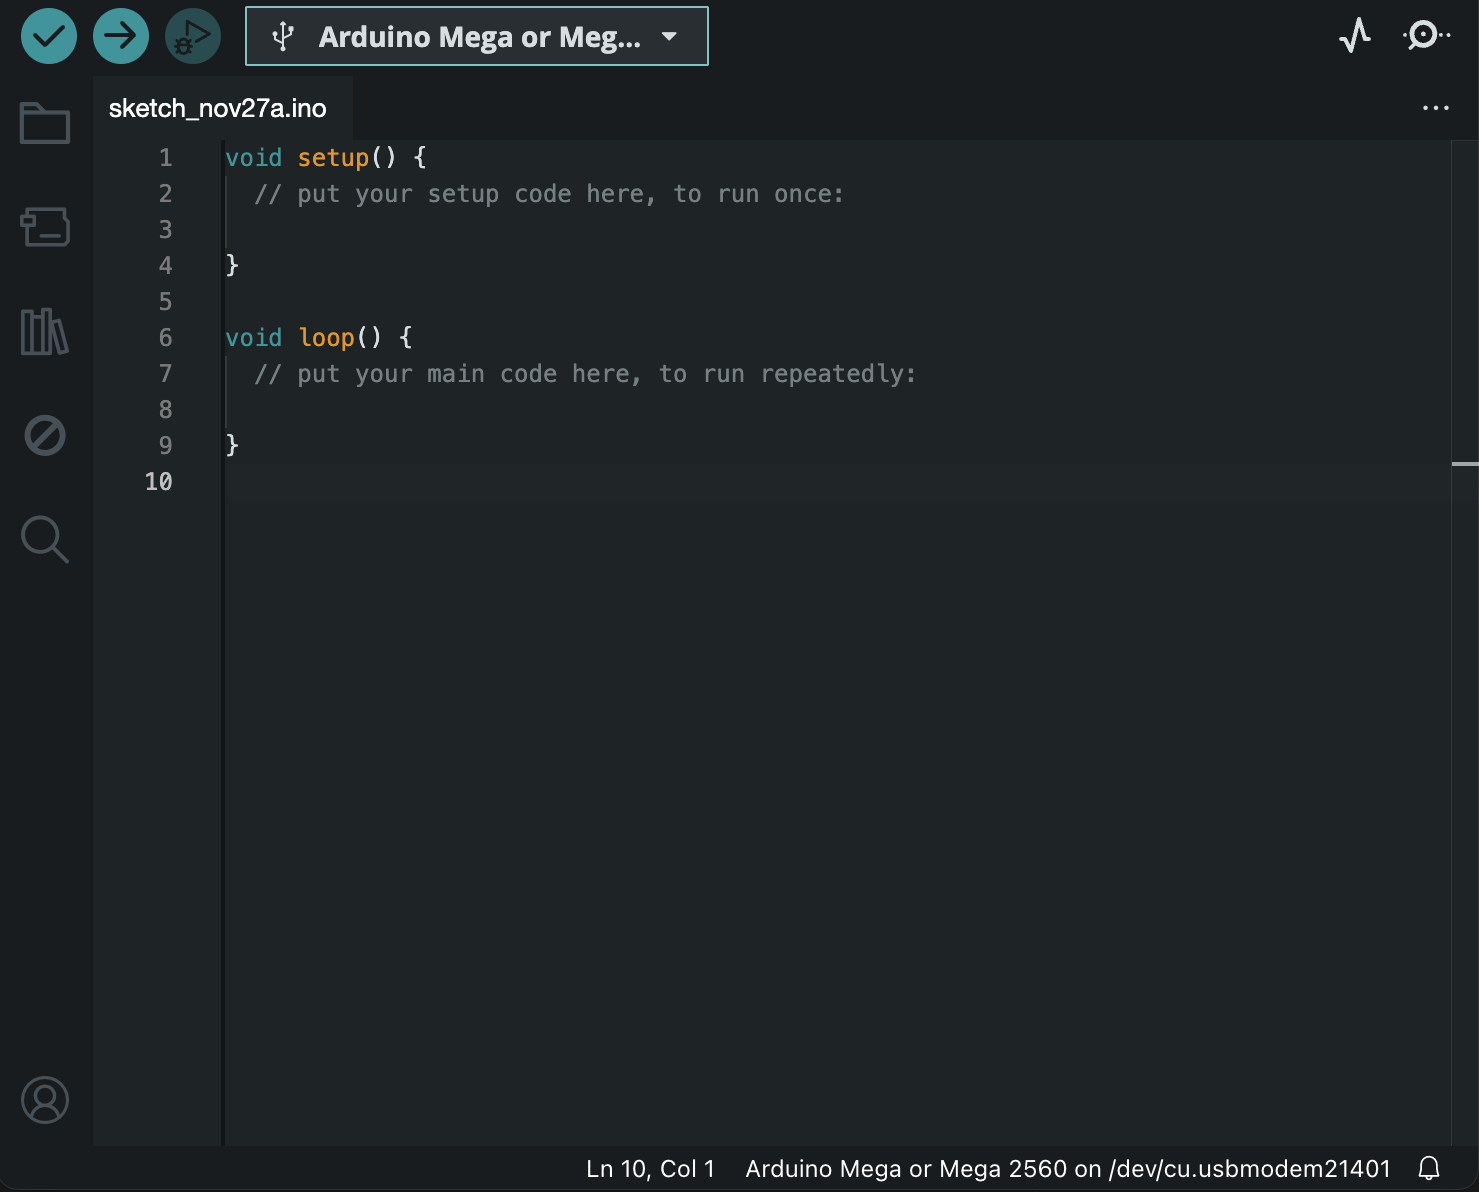Expand the Arduino Mega board selector dropdown
The width and height of the screenshot is (1479, 1192).
477,37
